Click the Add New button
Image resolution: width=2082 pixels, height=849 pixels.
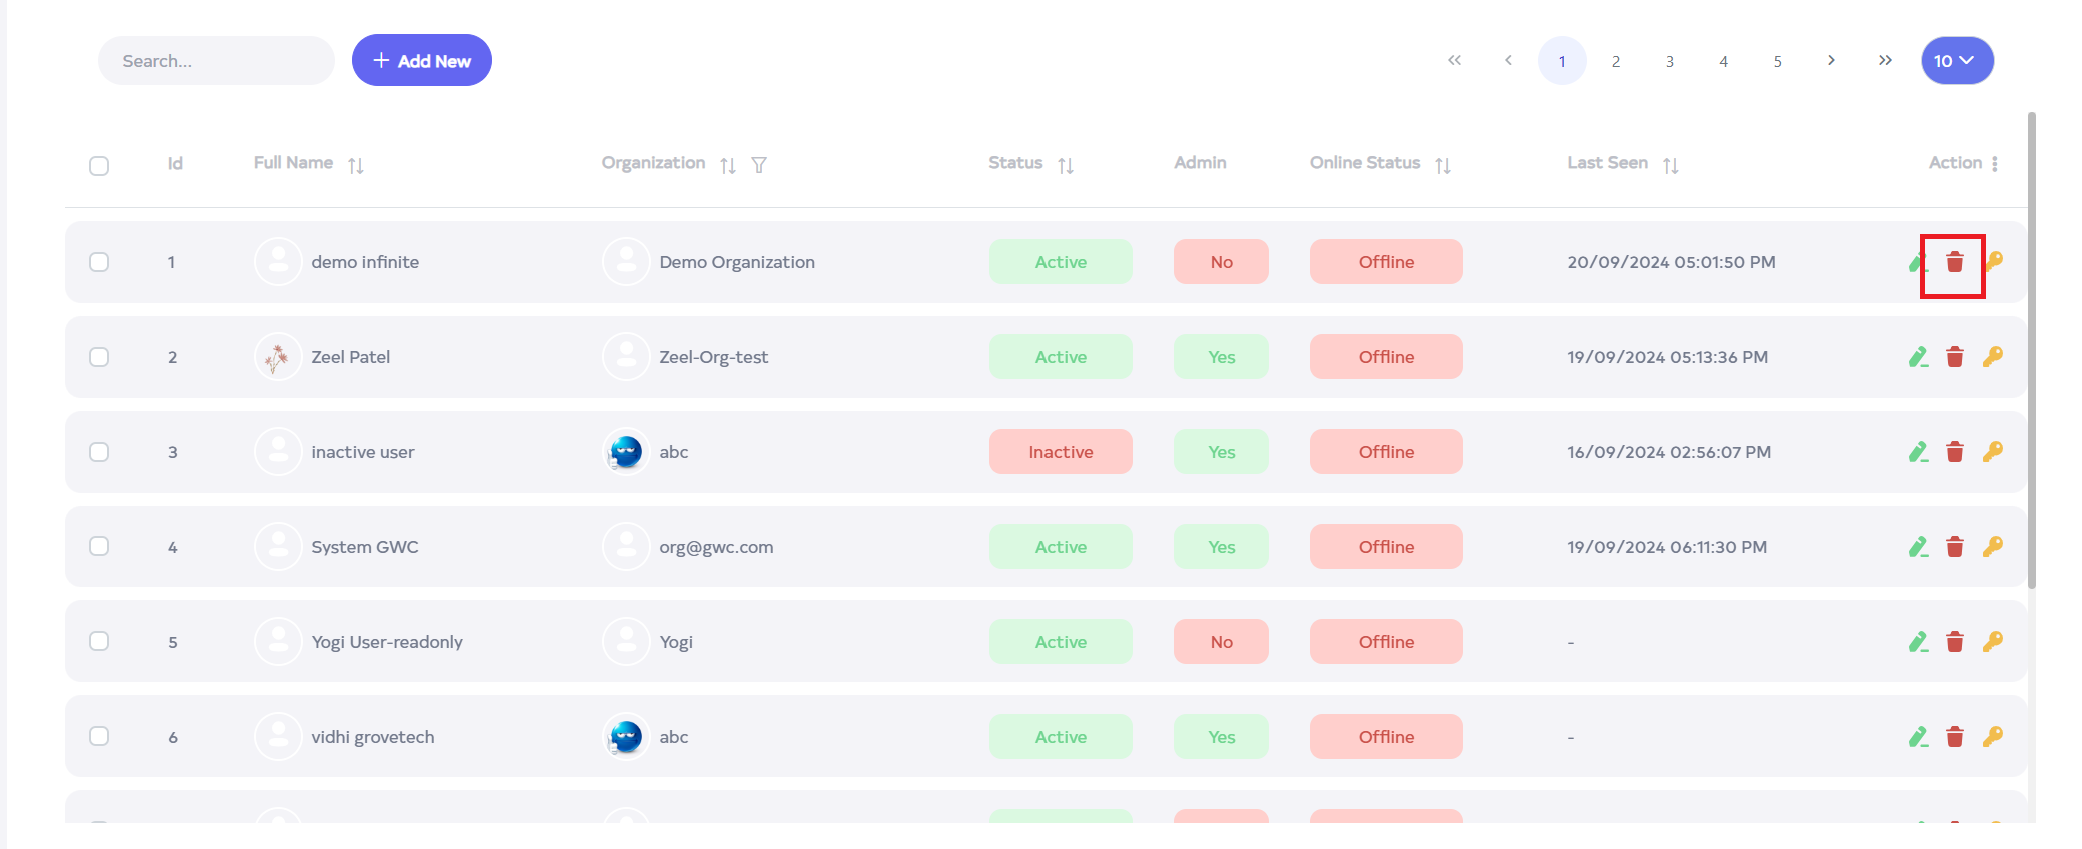(x=421, y=61)
